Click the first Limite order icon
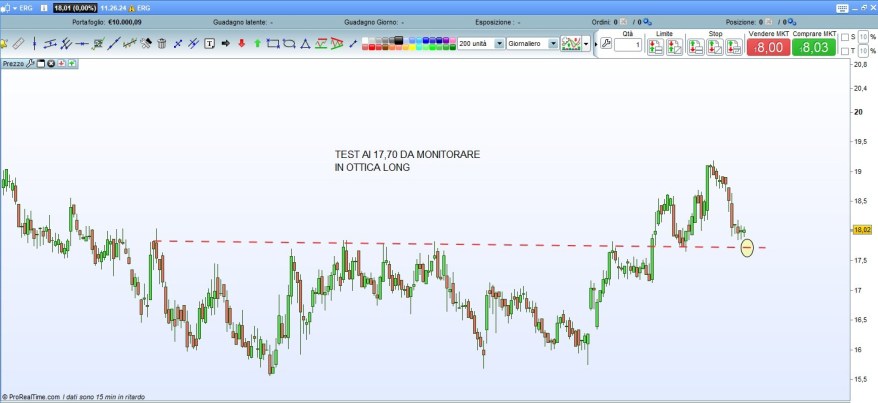The height and width of the screenshot is (403, 878). pos(655,47)
